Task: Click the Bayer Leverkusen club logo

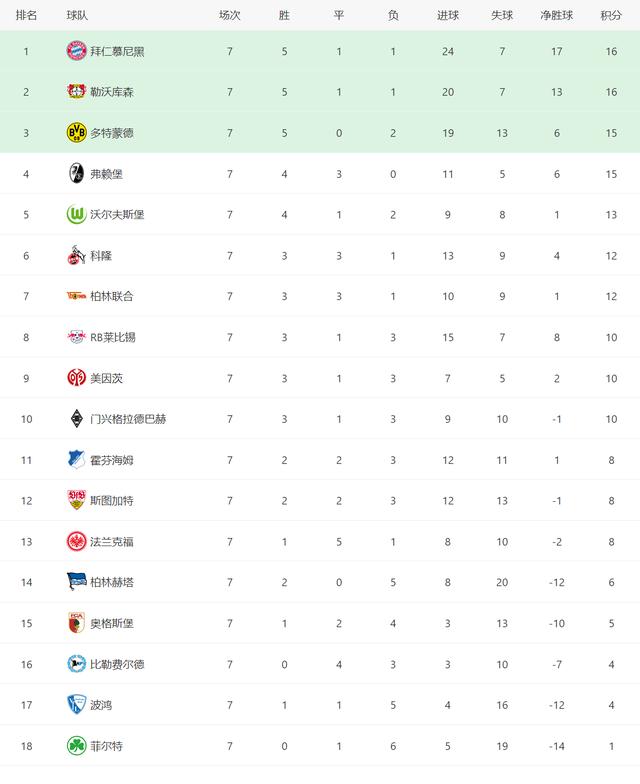Action: pyautogui.click(x=76, y=92)
